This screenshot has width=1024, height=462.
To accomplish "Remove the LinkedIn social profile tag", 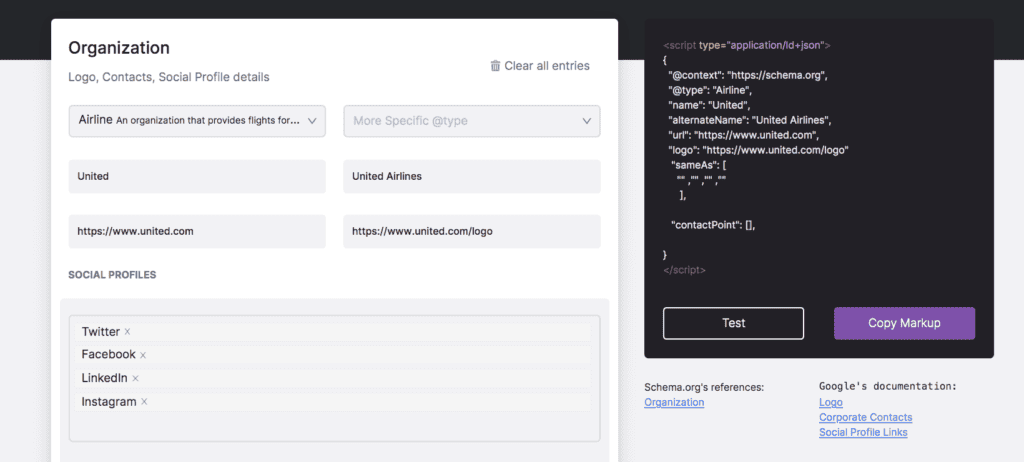I will [135, 378].
